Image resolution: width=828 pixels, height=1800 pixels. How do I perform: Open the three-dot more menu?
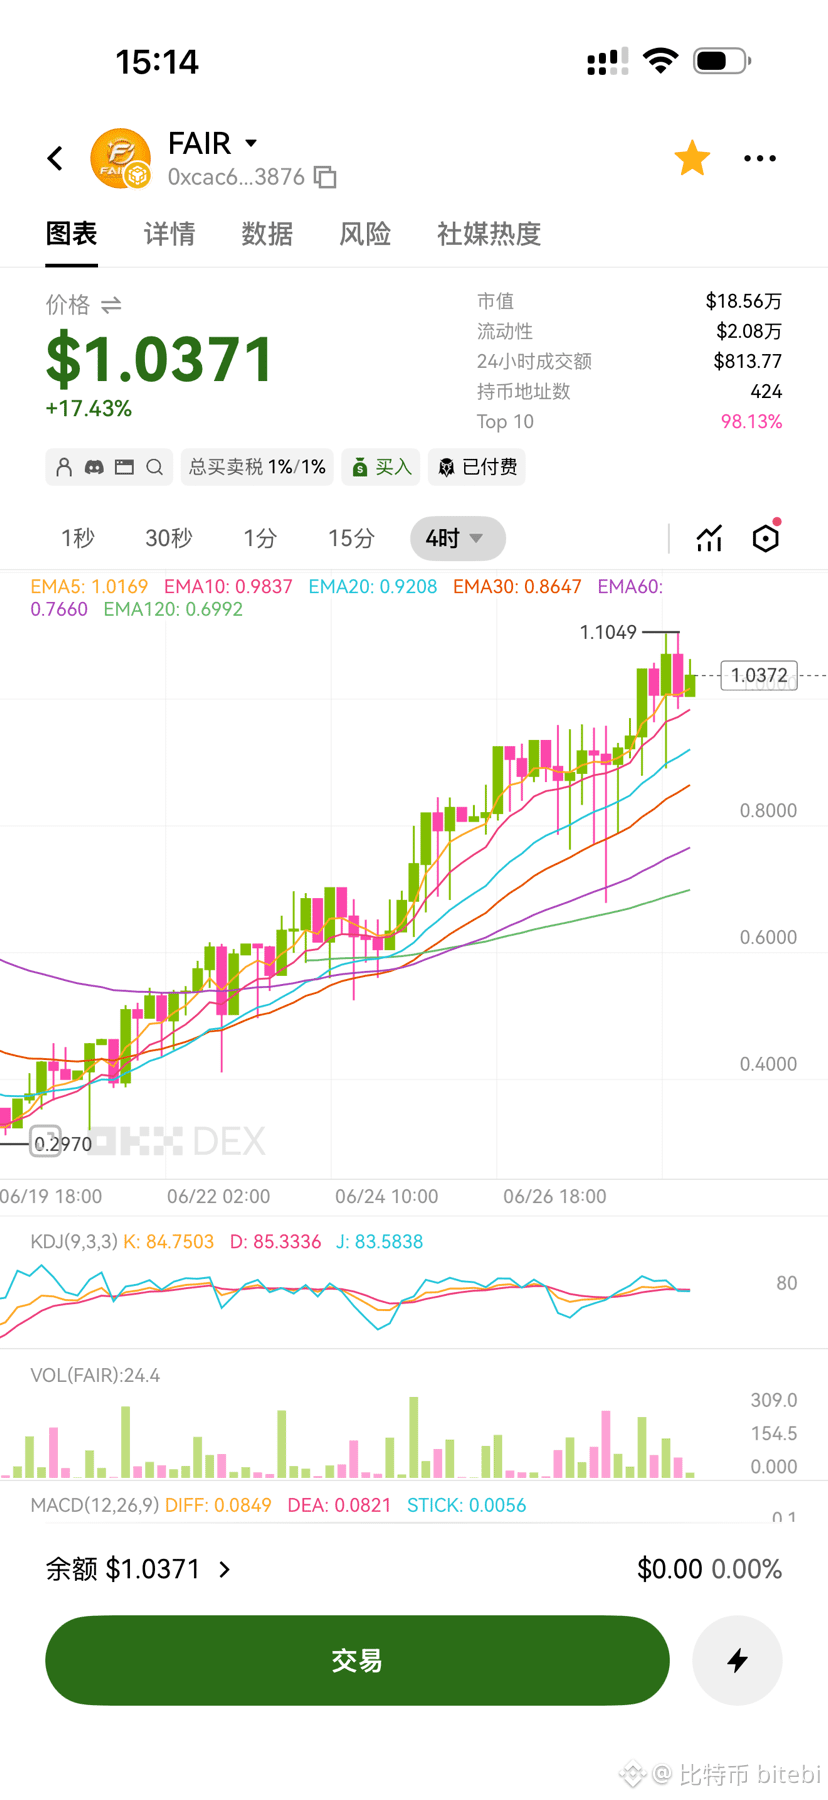(760, 158)
